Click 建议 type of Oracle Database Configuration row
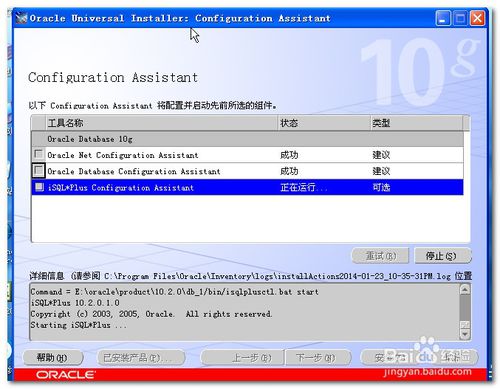Screen dimensions: 500x389 click(x=381, y=171)
